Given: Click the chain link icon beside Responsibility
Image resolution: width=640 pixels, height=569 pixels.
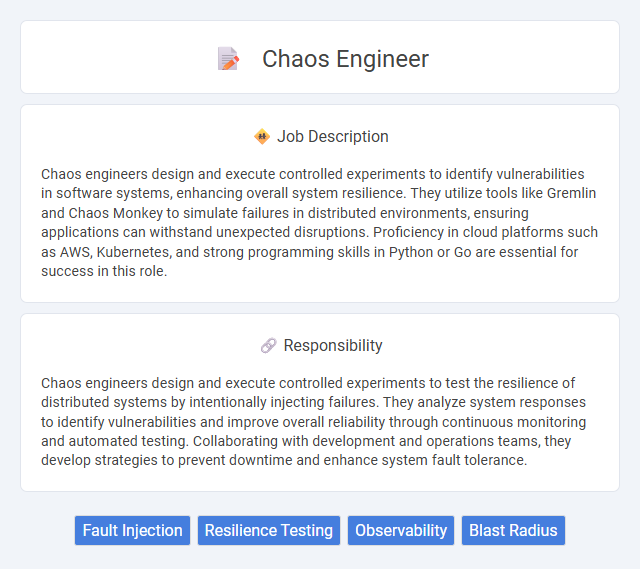Looking at the screenshot, I should [x=269, y=345].
